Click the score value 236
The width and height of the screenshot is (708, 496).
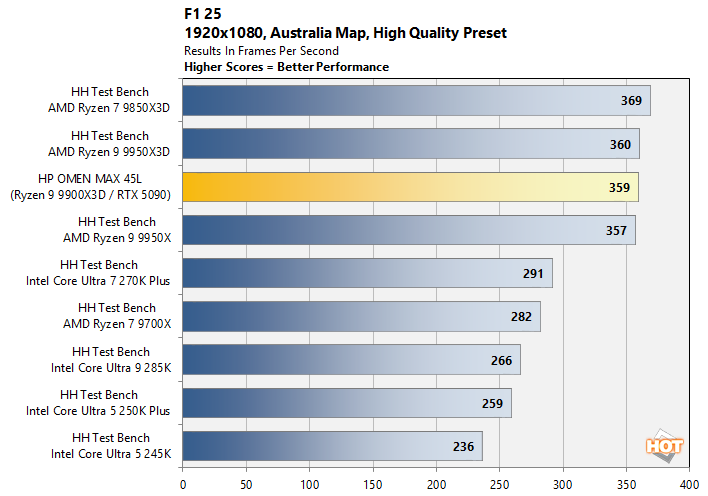point(464,447)
